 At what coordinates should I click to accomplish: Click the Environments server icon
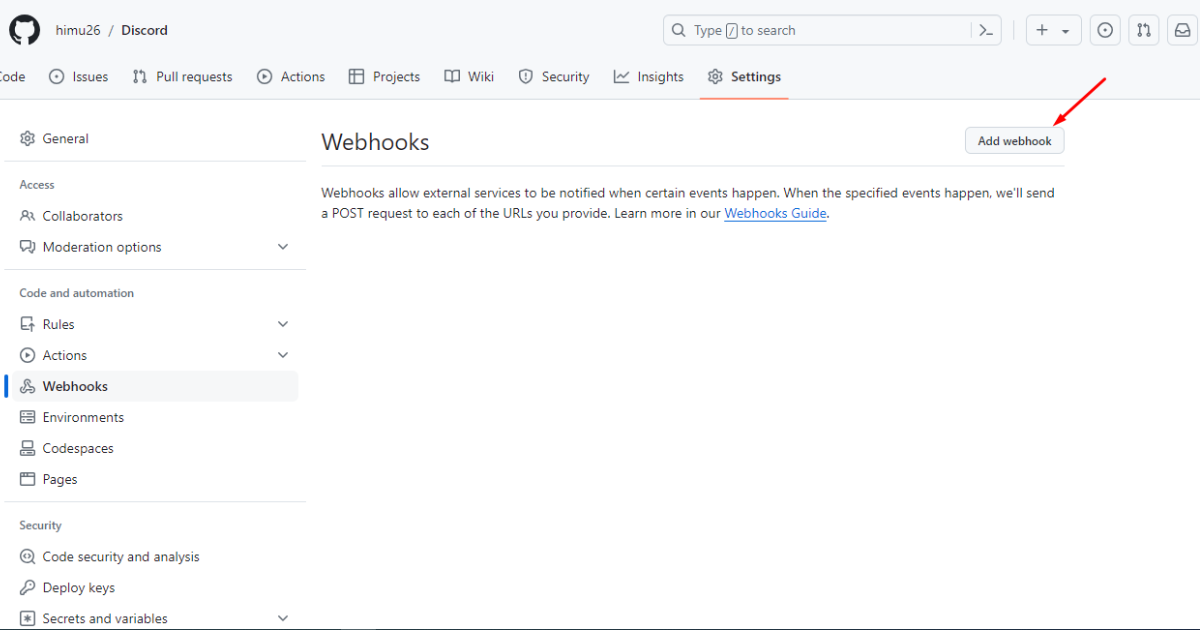[x=28, y=417]
